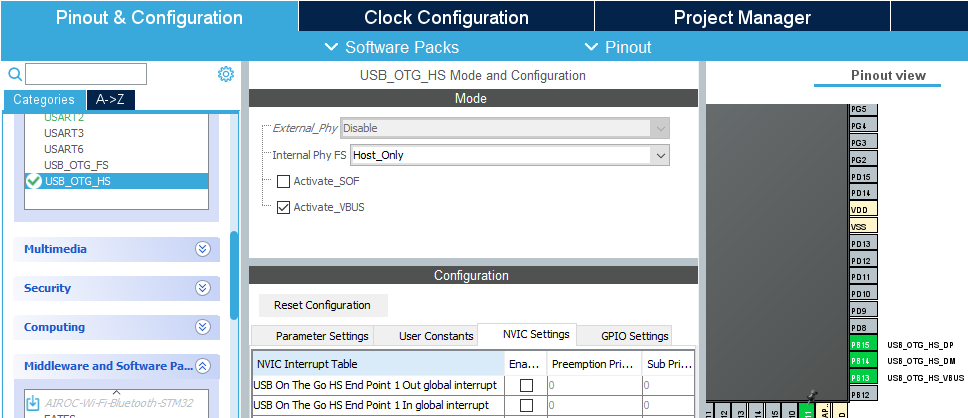Enable End Point 1 Out interrupt checkbox

(526, 385)
